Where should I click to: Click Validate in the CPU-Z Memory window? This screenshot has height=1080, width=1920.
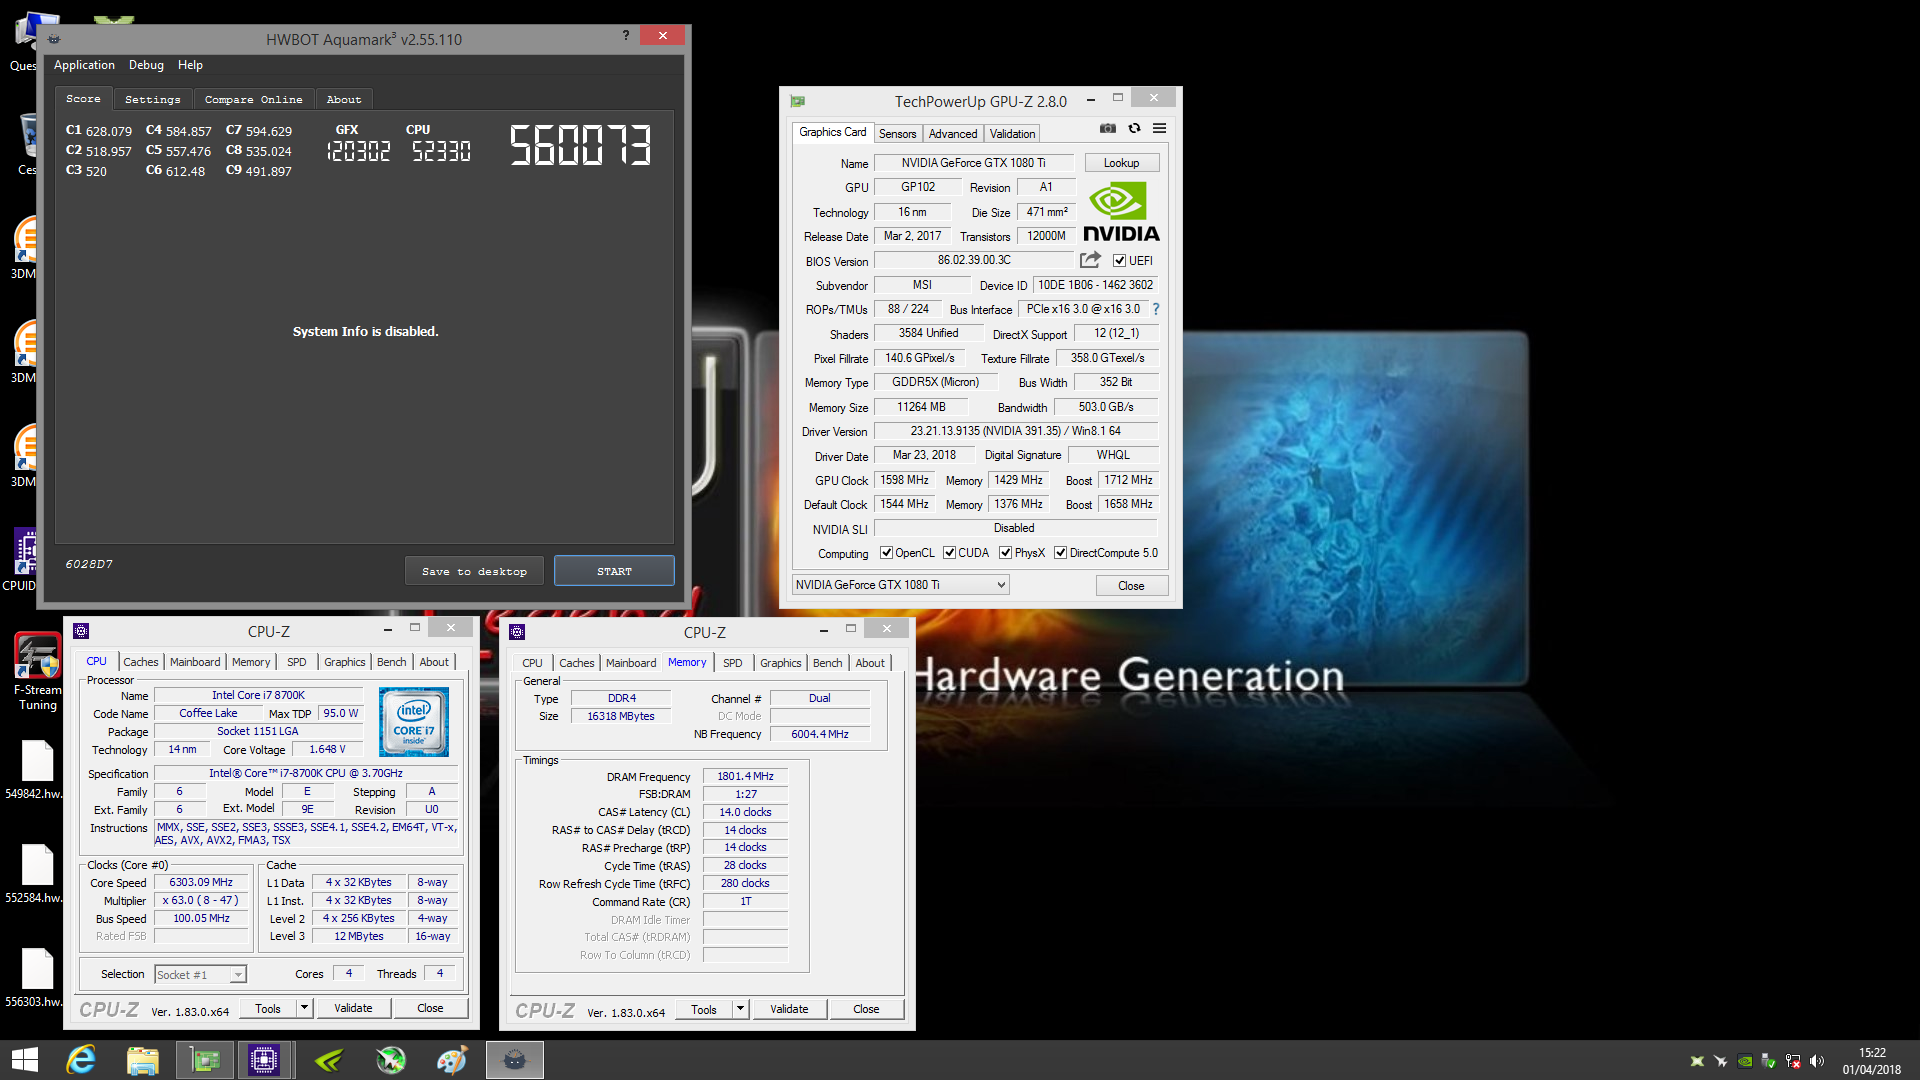tap(789, 1009)
